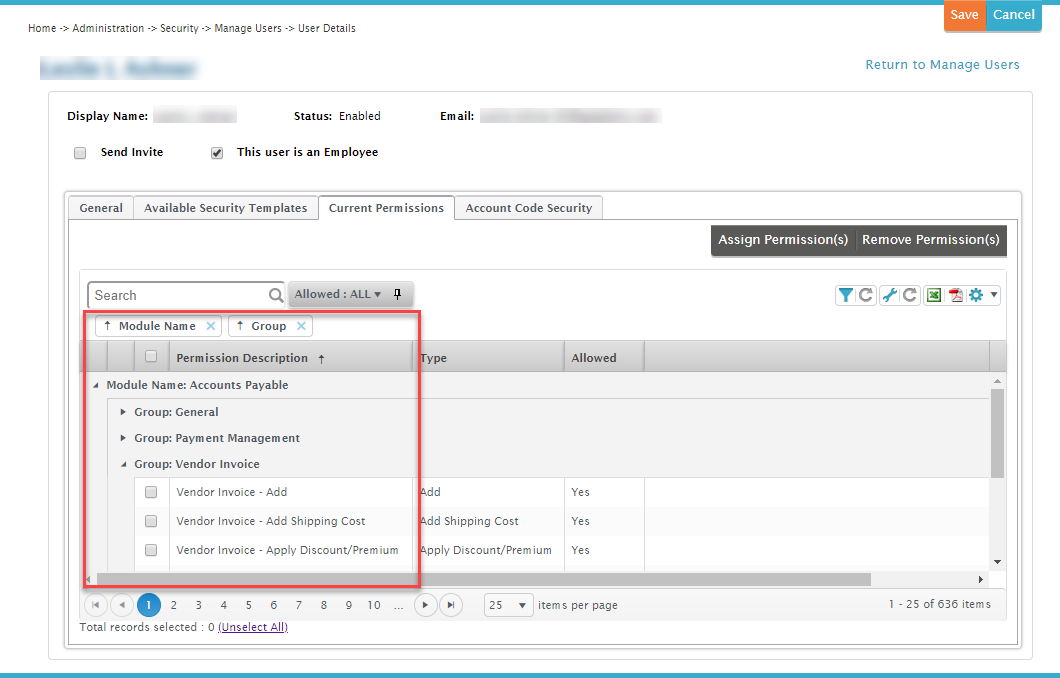Uncheck This user is an Employee

tap(217, 153)
